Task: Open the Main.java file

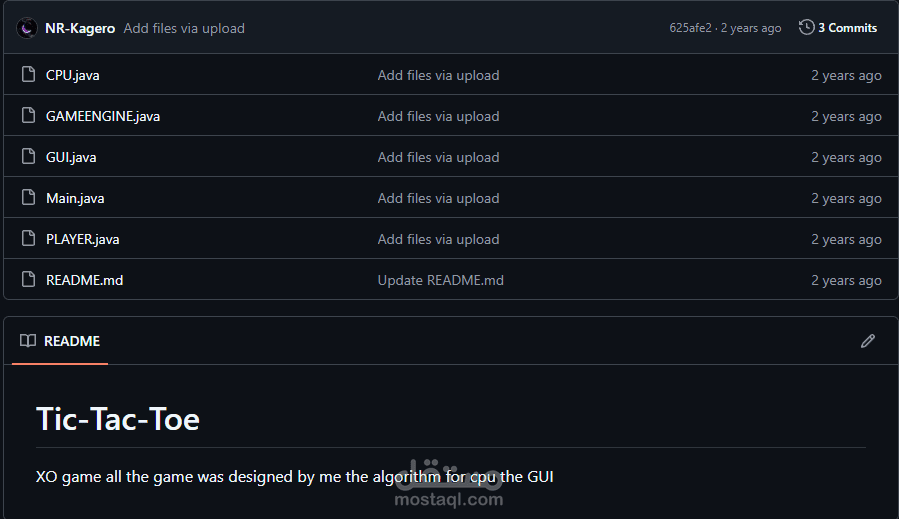Action: click(75, 198)
